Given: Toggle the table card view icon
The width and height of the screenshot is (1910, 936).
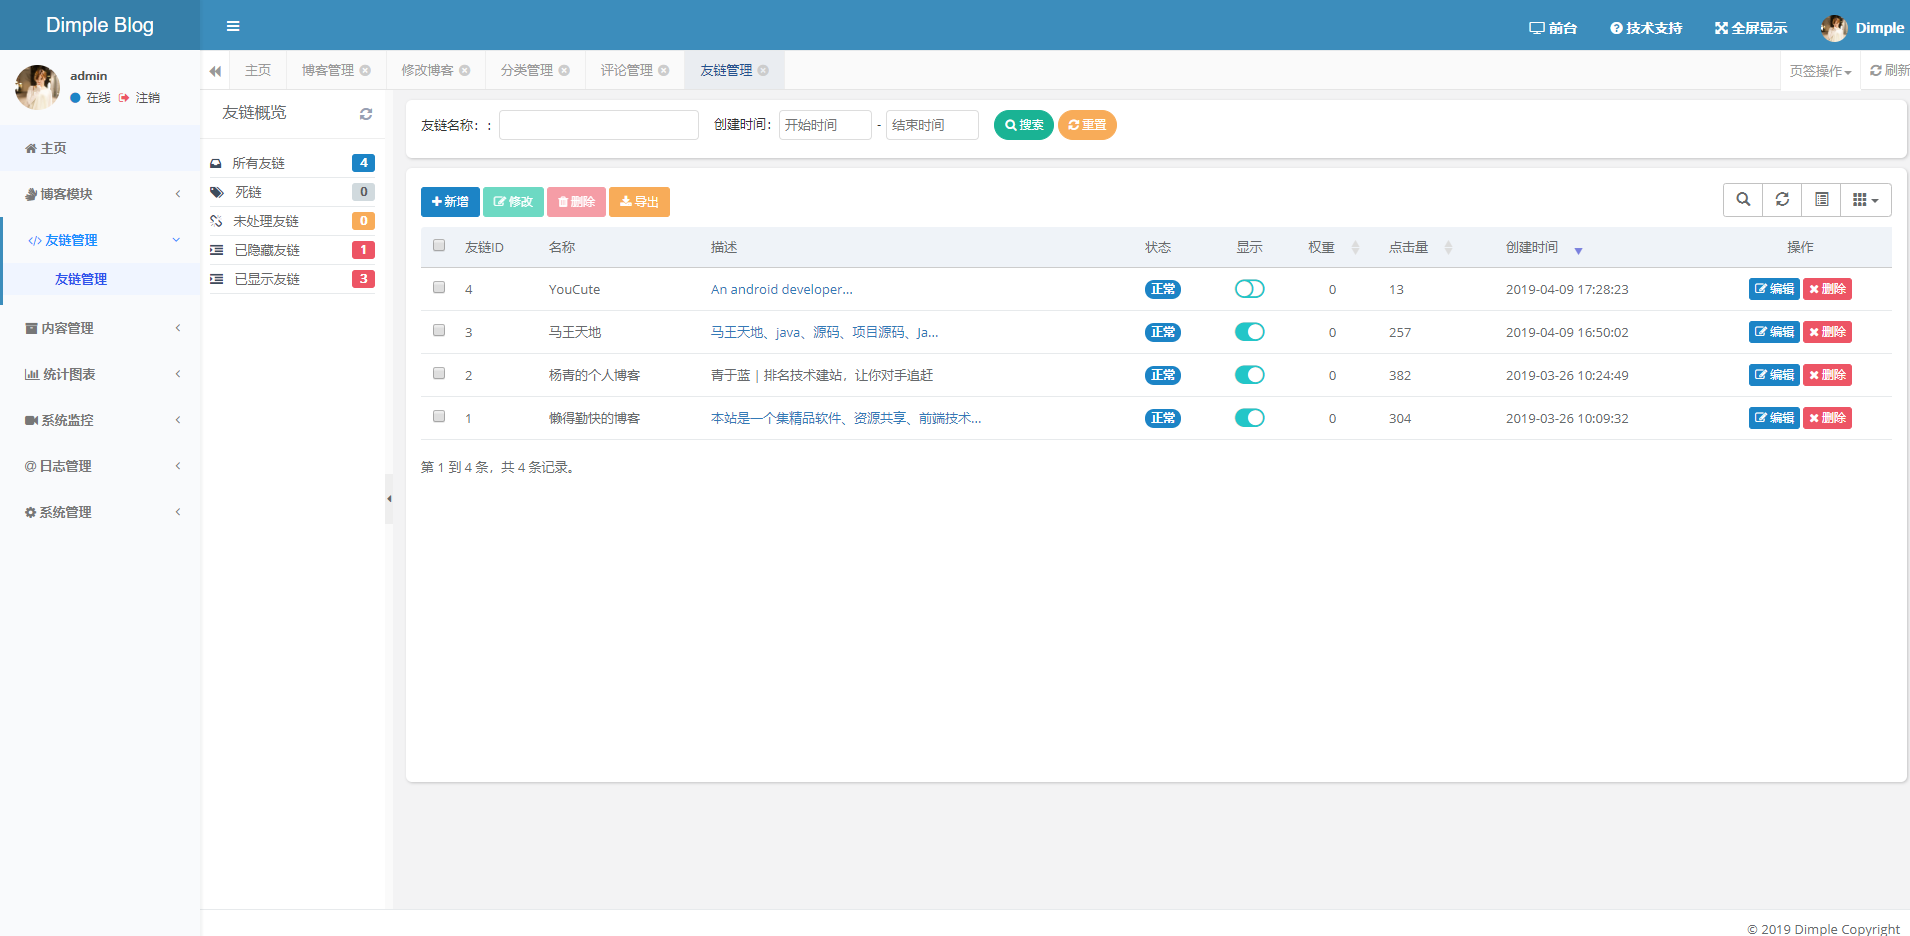Looking at the screenshot, I should click(x=1822, y=200).
